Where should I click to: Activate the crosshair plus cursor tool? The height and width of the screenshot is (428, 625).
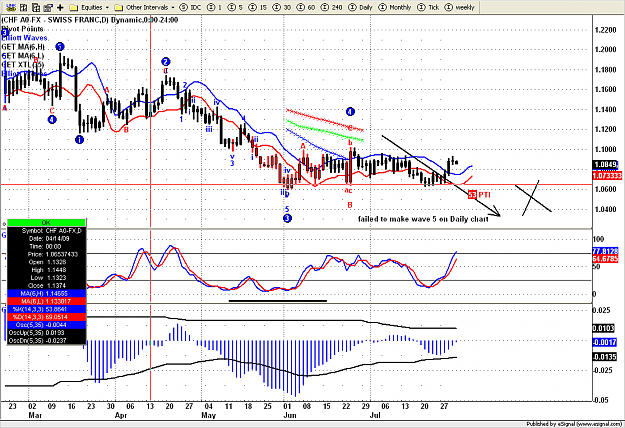pyautogui.click(x=60, y=7)
